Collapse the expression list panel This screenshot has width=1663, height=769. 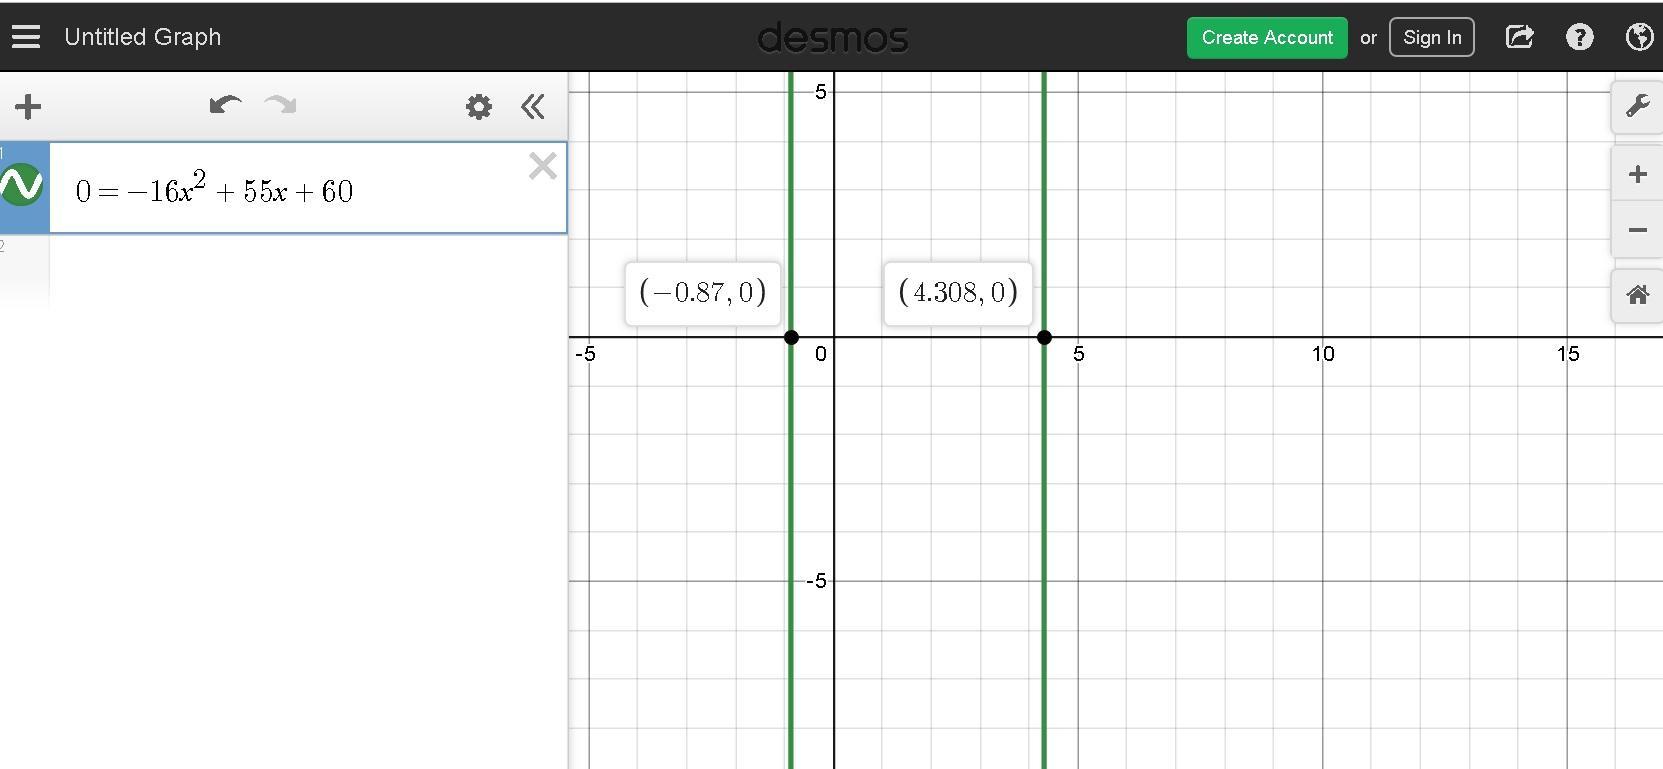click(533, 106)
